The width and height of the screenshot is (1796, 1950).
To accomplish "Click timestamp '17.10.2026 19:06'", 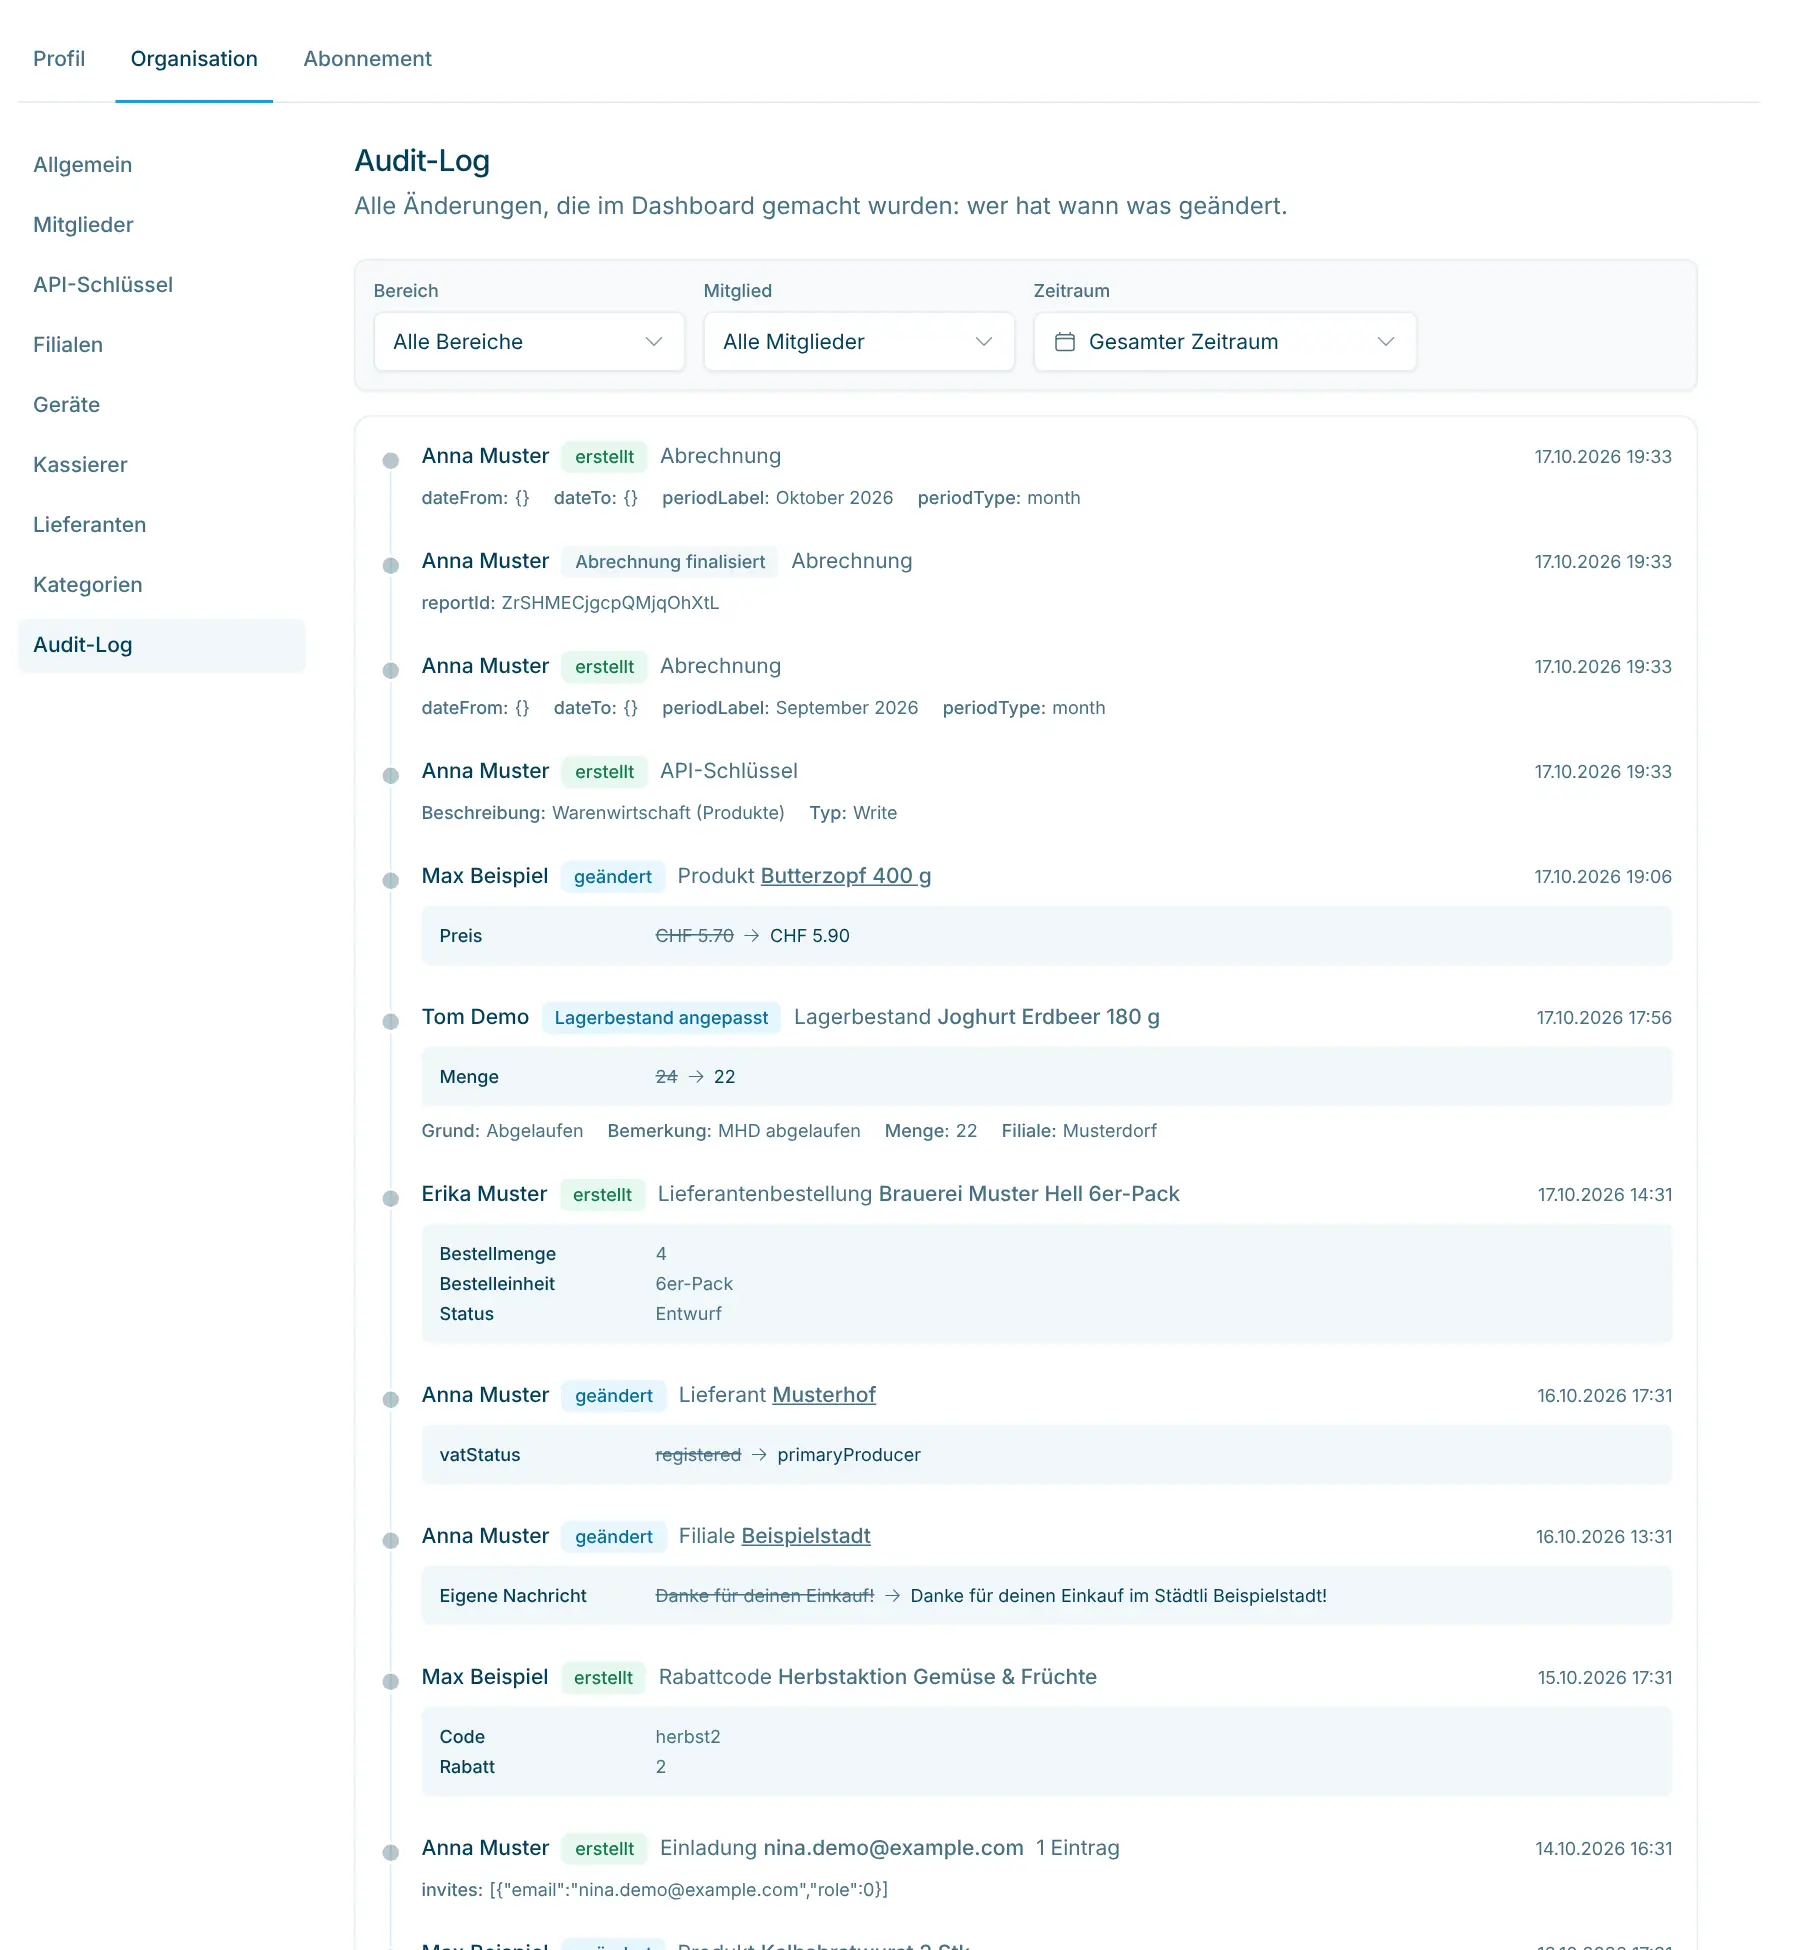I will point(1603,877).
